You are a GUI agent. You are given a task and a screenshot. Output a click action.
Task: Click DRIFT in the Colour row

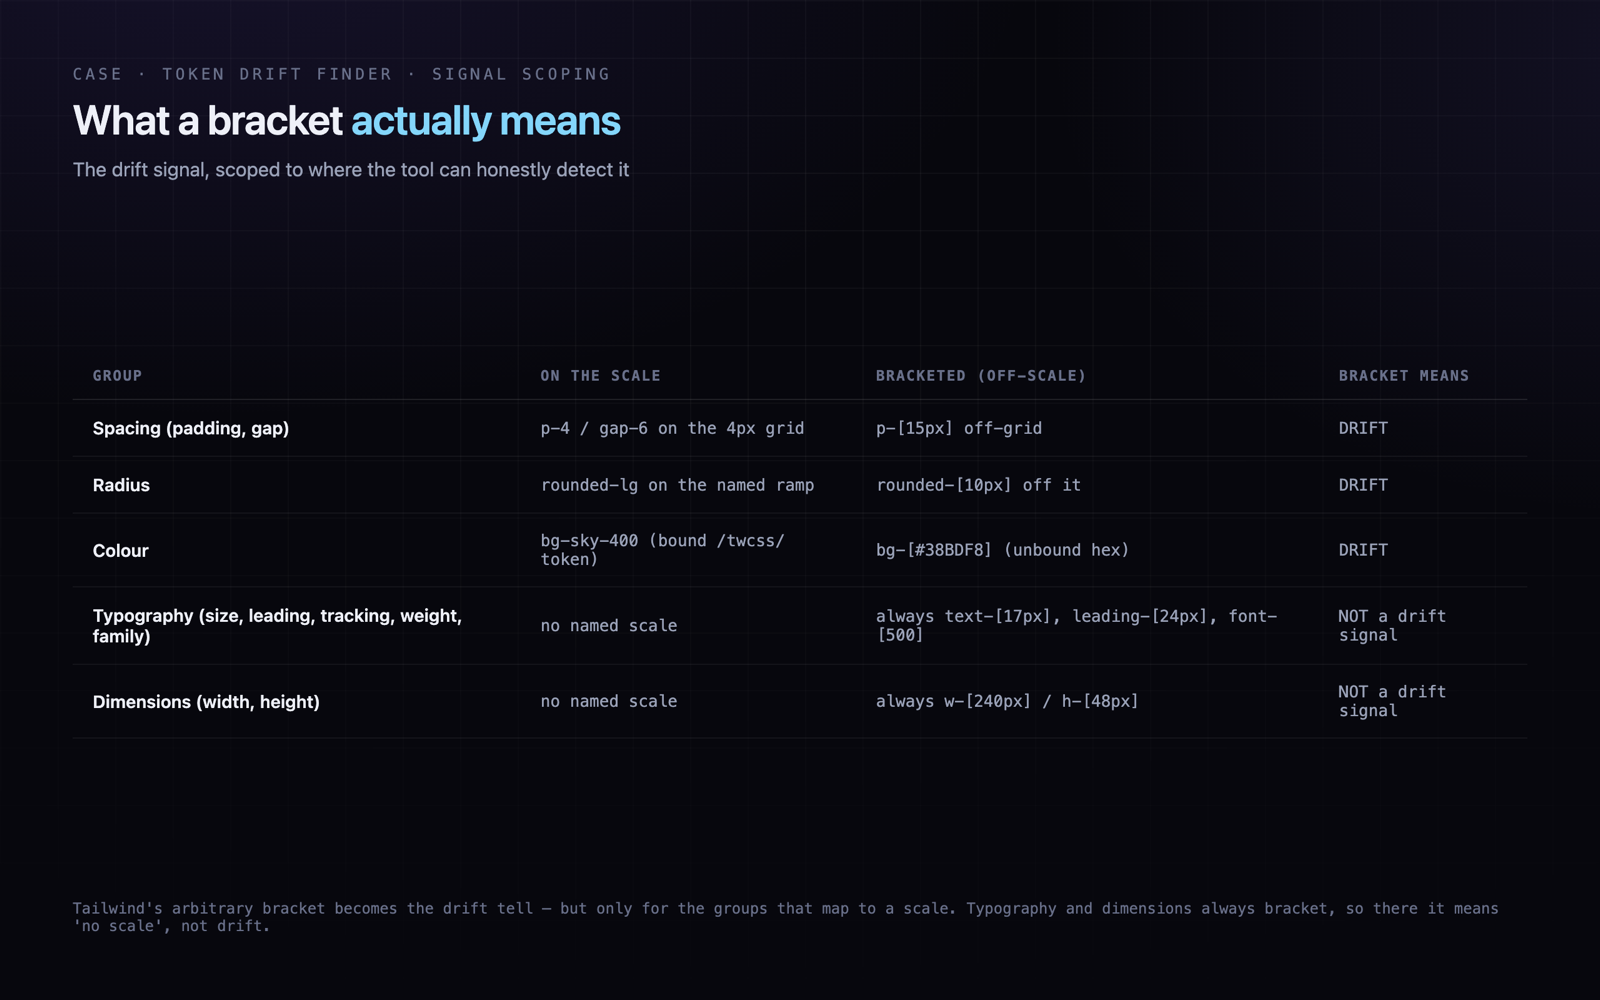tap(1363, 550)
